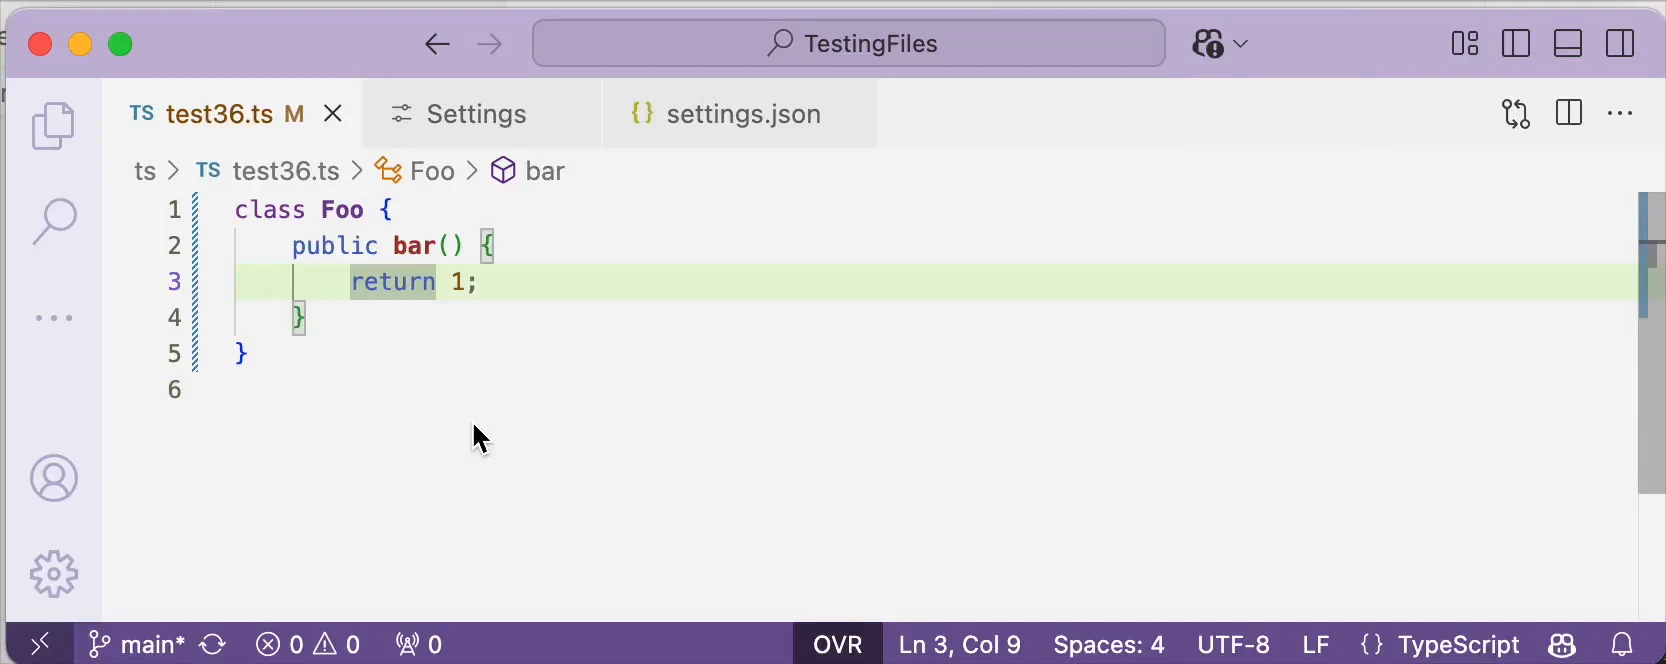Viewport: 1666px width, 664px height.
Task: Click the highlighted return keyword
Action: (393, 282)
